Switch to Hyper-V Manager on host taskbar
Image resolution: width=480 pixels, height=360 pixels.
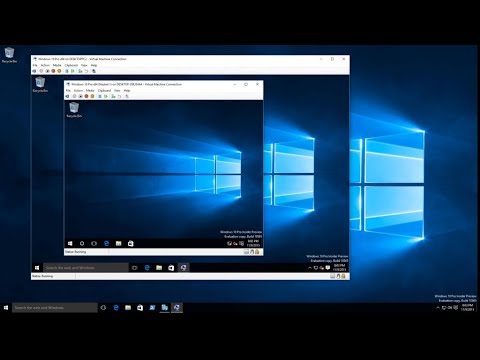click(165, 308)
